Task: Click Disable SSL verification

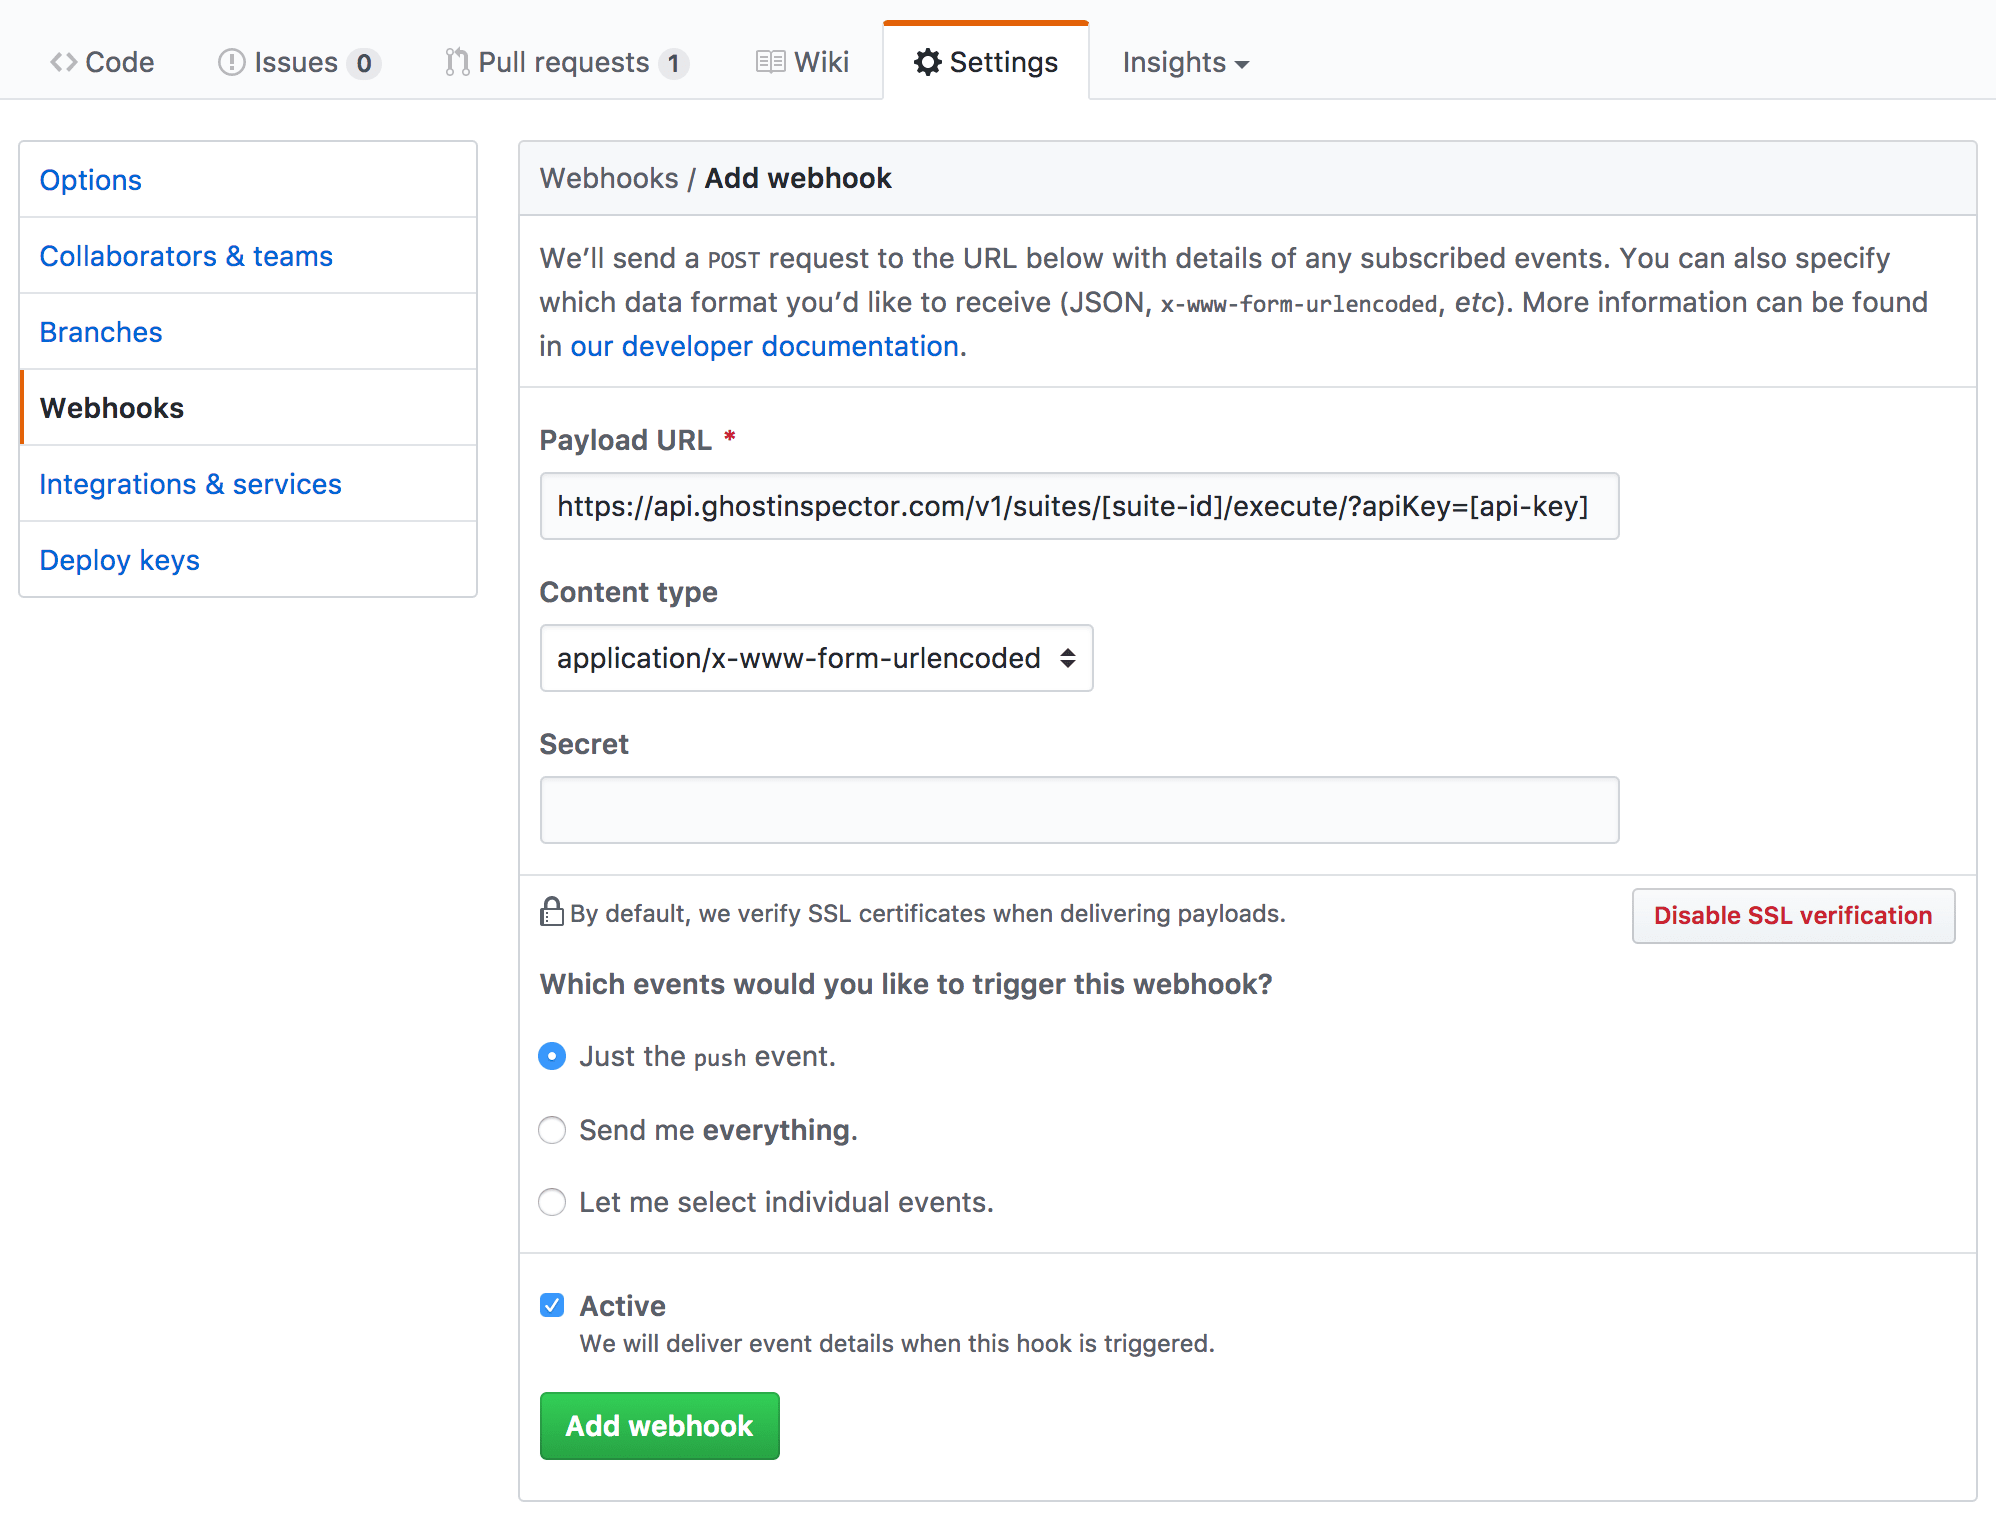Action: [x=1792, y=915]
